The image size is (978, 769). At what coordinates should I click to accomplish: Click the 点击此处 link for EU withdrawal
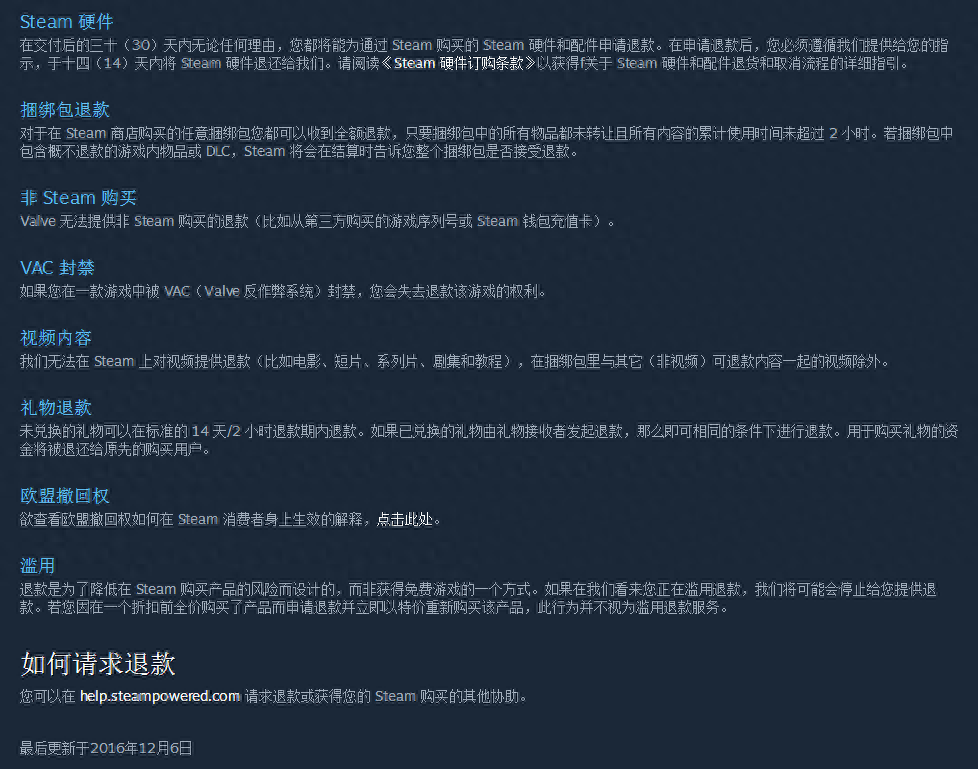404,520
